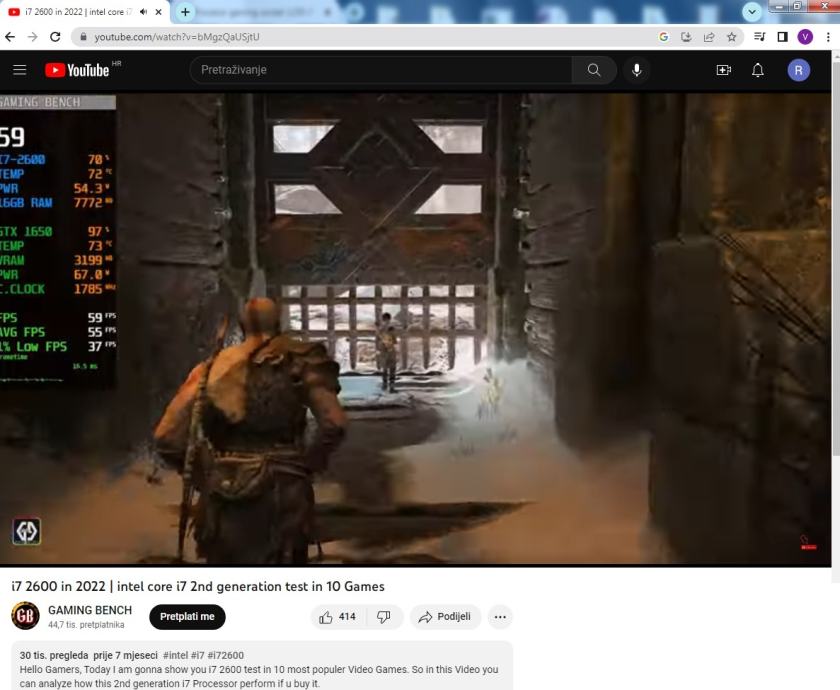Mute the tab audio speaker icon
Viewport: 840px width, 690px height.
pos(144,12)
